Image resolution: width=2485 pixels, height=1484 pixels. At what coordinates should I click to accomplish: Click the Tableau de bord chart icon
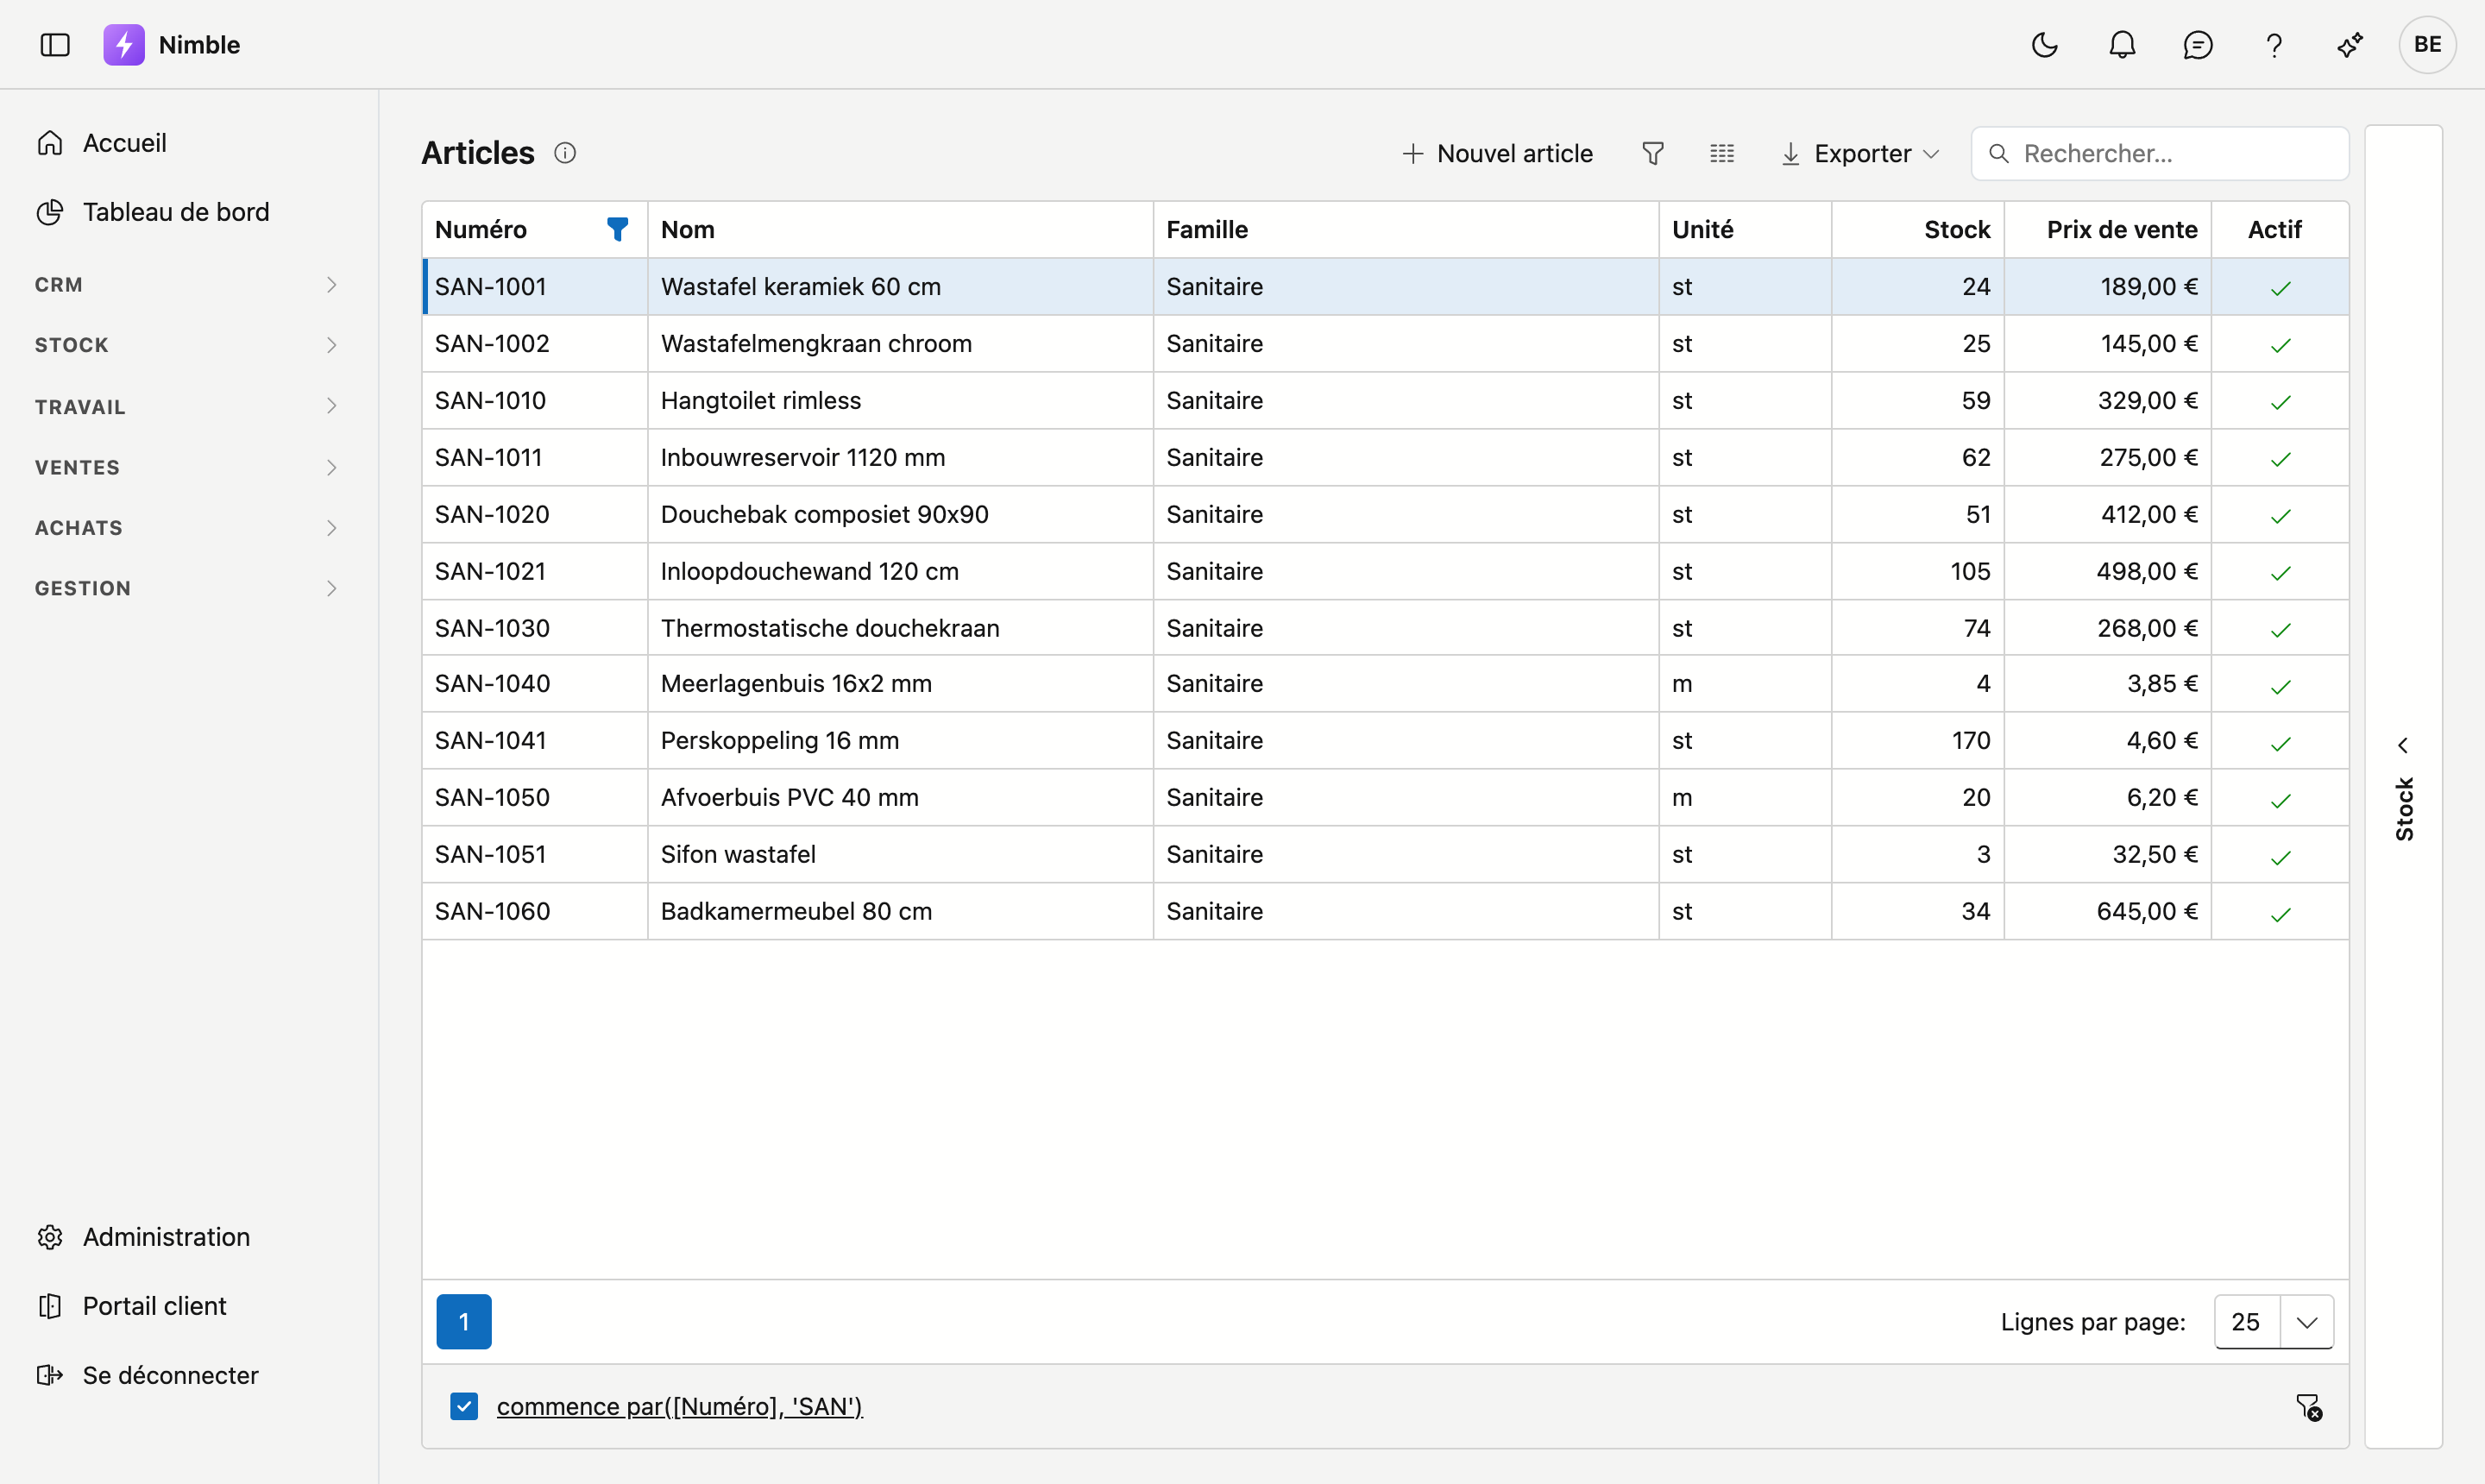pyautogui.click(x=50, y=212)
